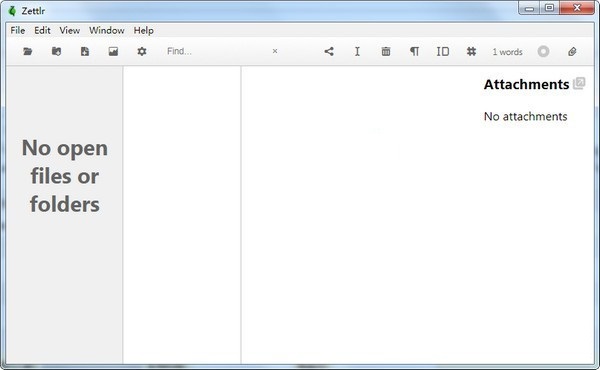Screen dimensions: 600x370
Task: Click the Zettlr app icon in title bar
Action: coord(12,11)
